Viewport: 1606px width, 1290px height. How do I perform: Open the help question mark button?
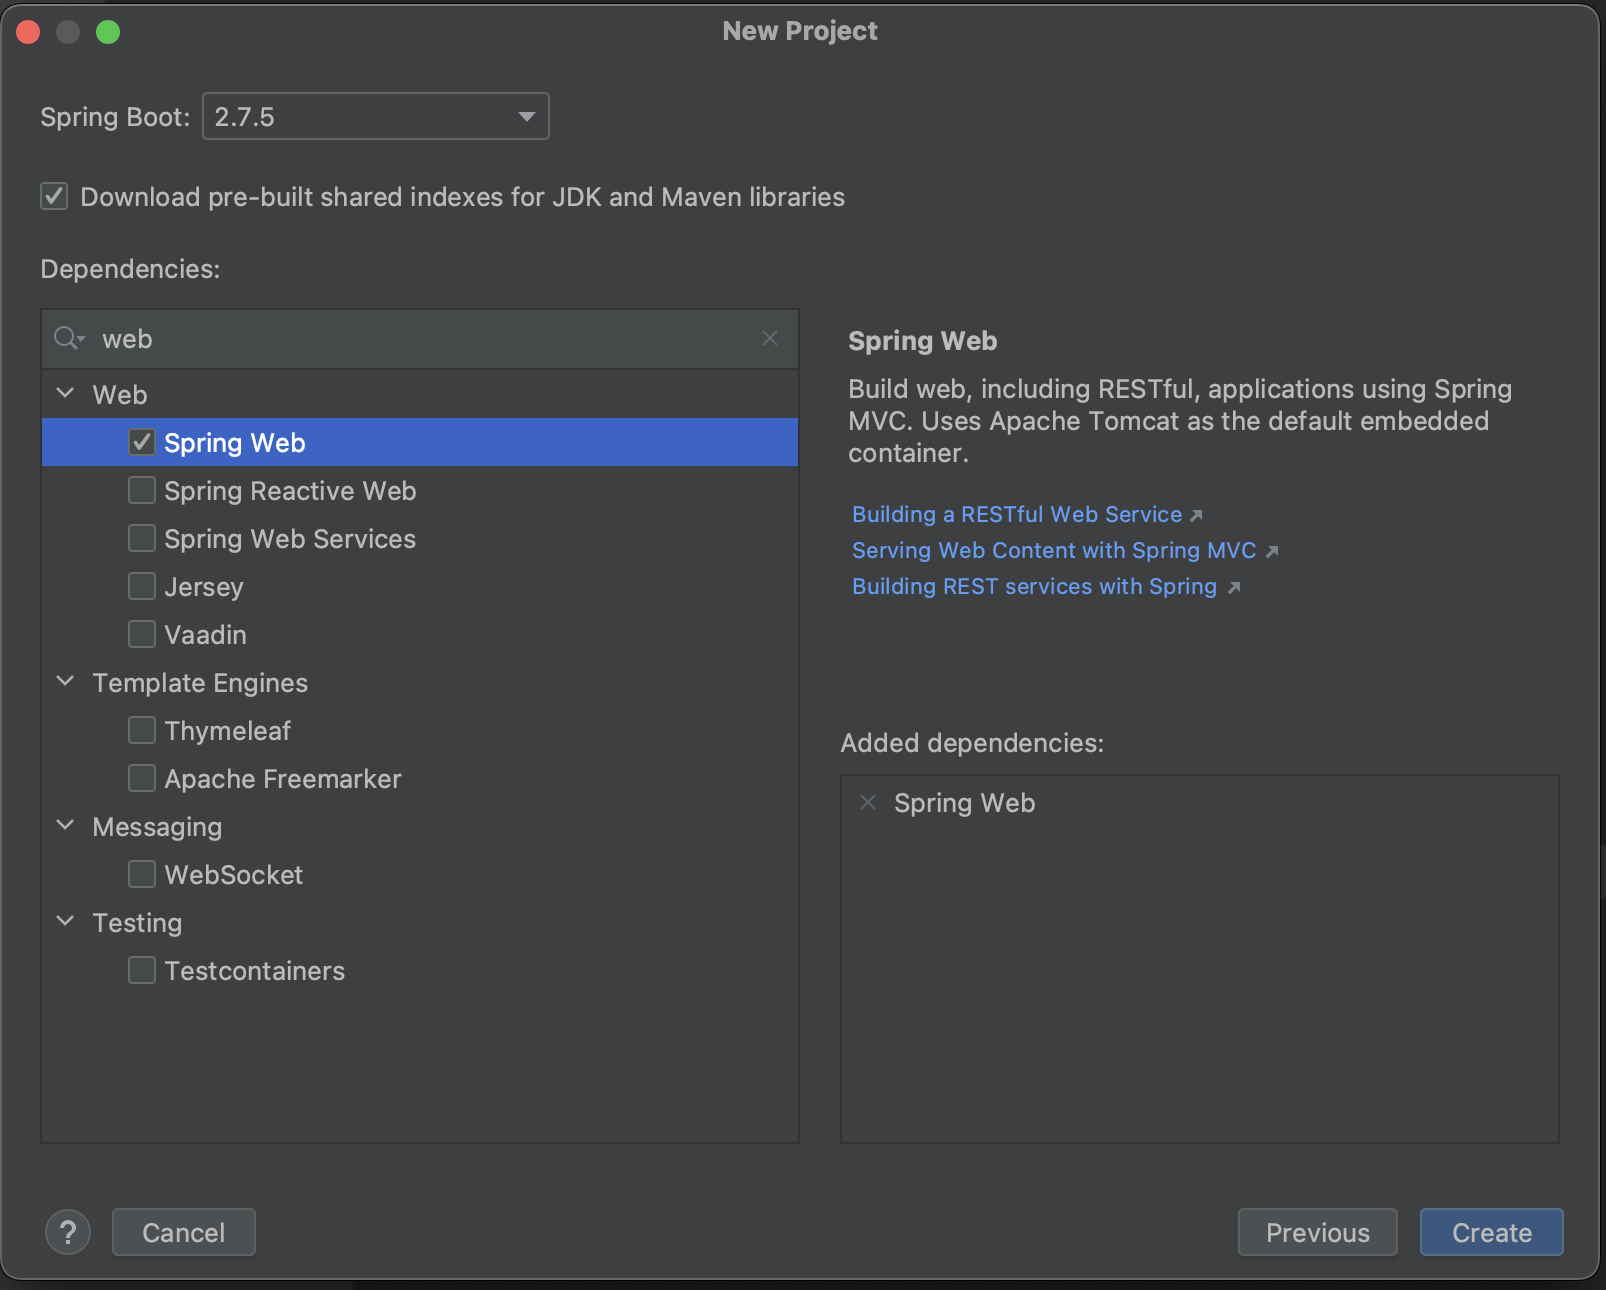pyautogui.click(x=68, y=1232)
